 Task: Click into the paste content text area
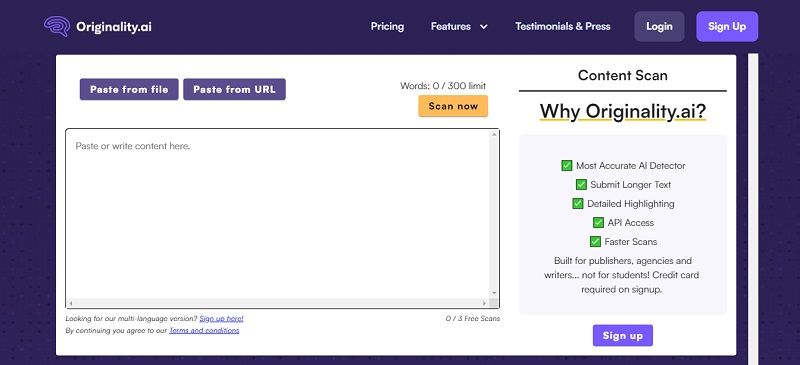pyautogui.click(x=278, y=213)
